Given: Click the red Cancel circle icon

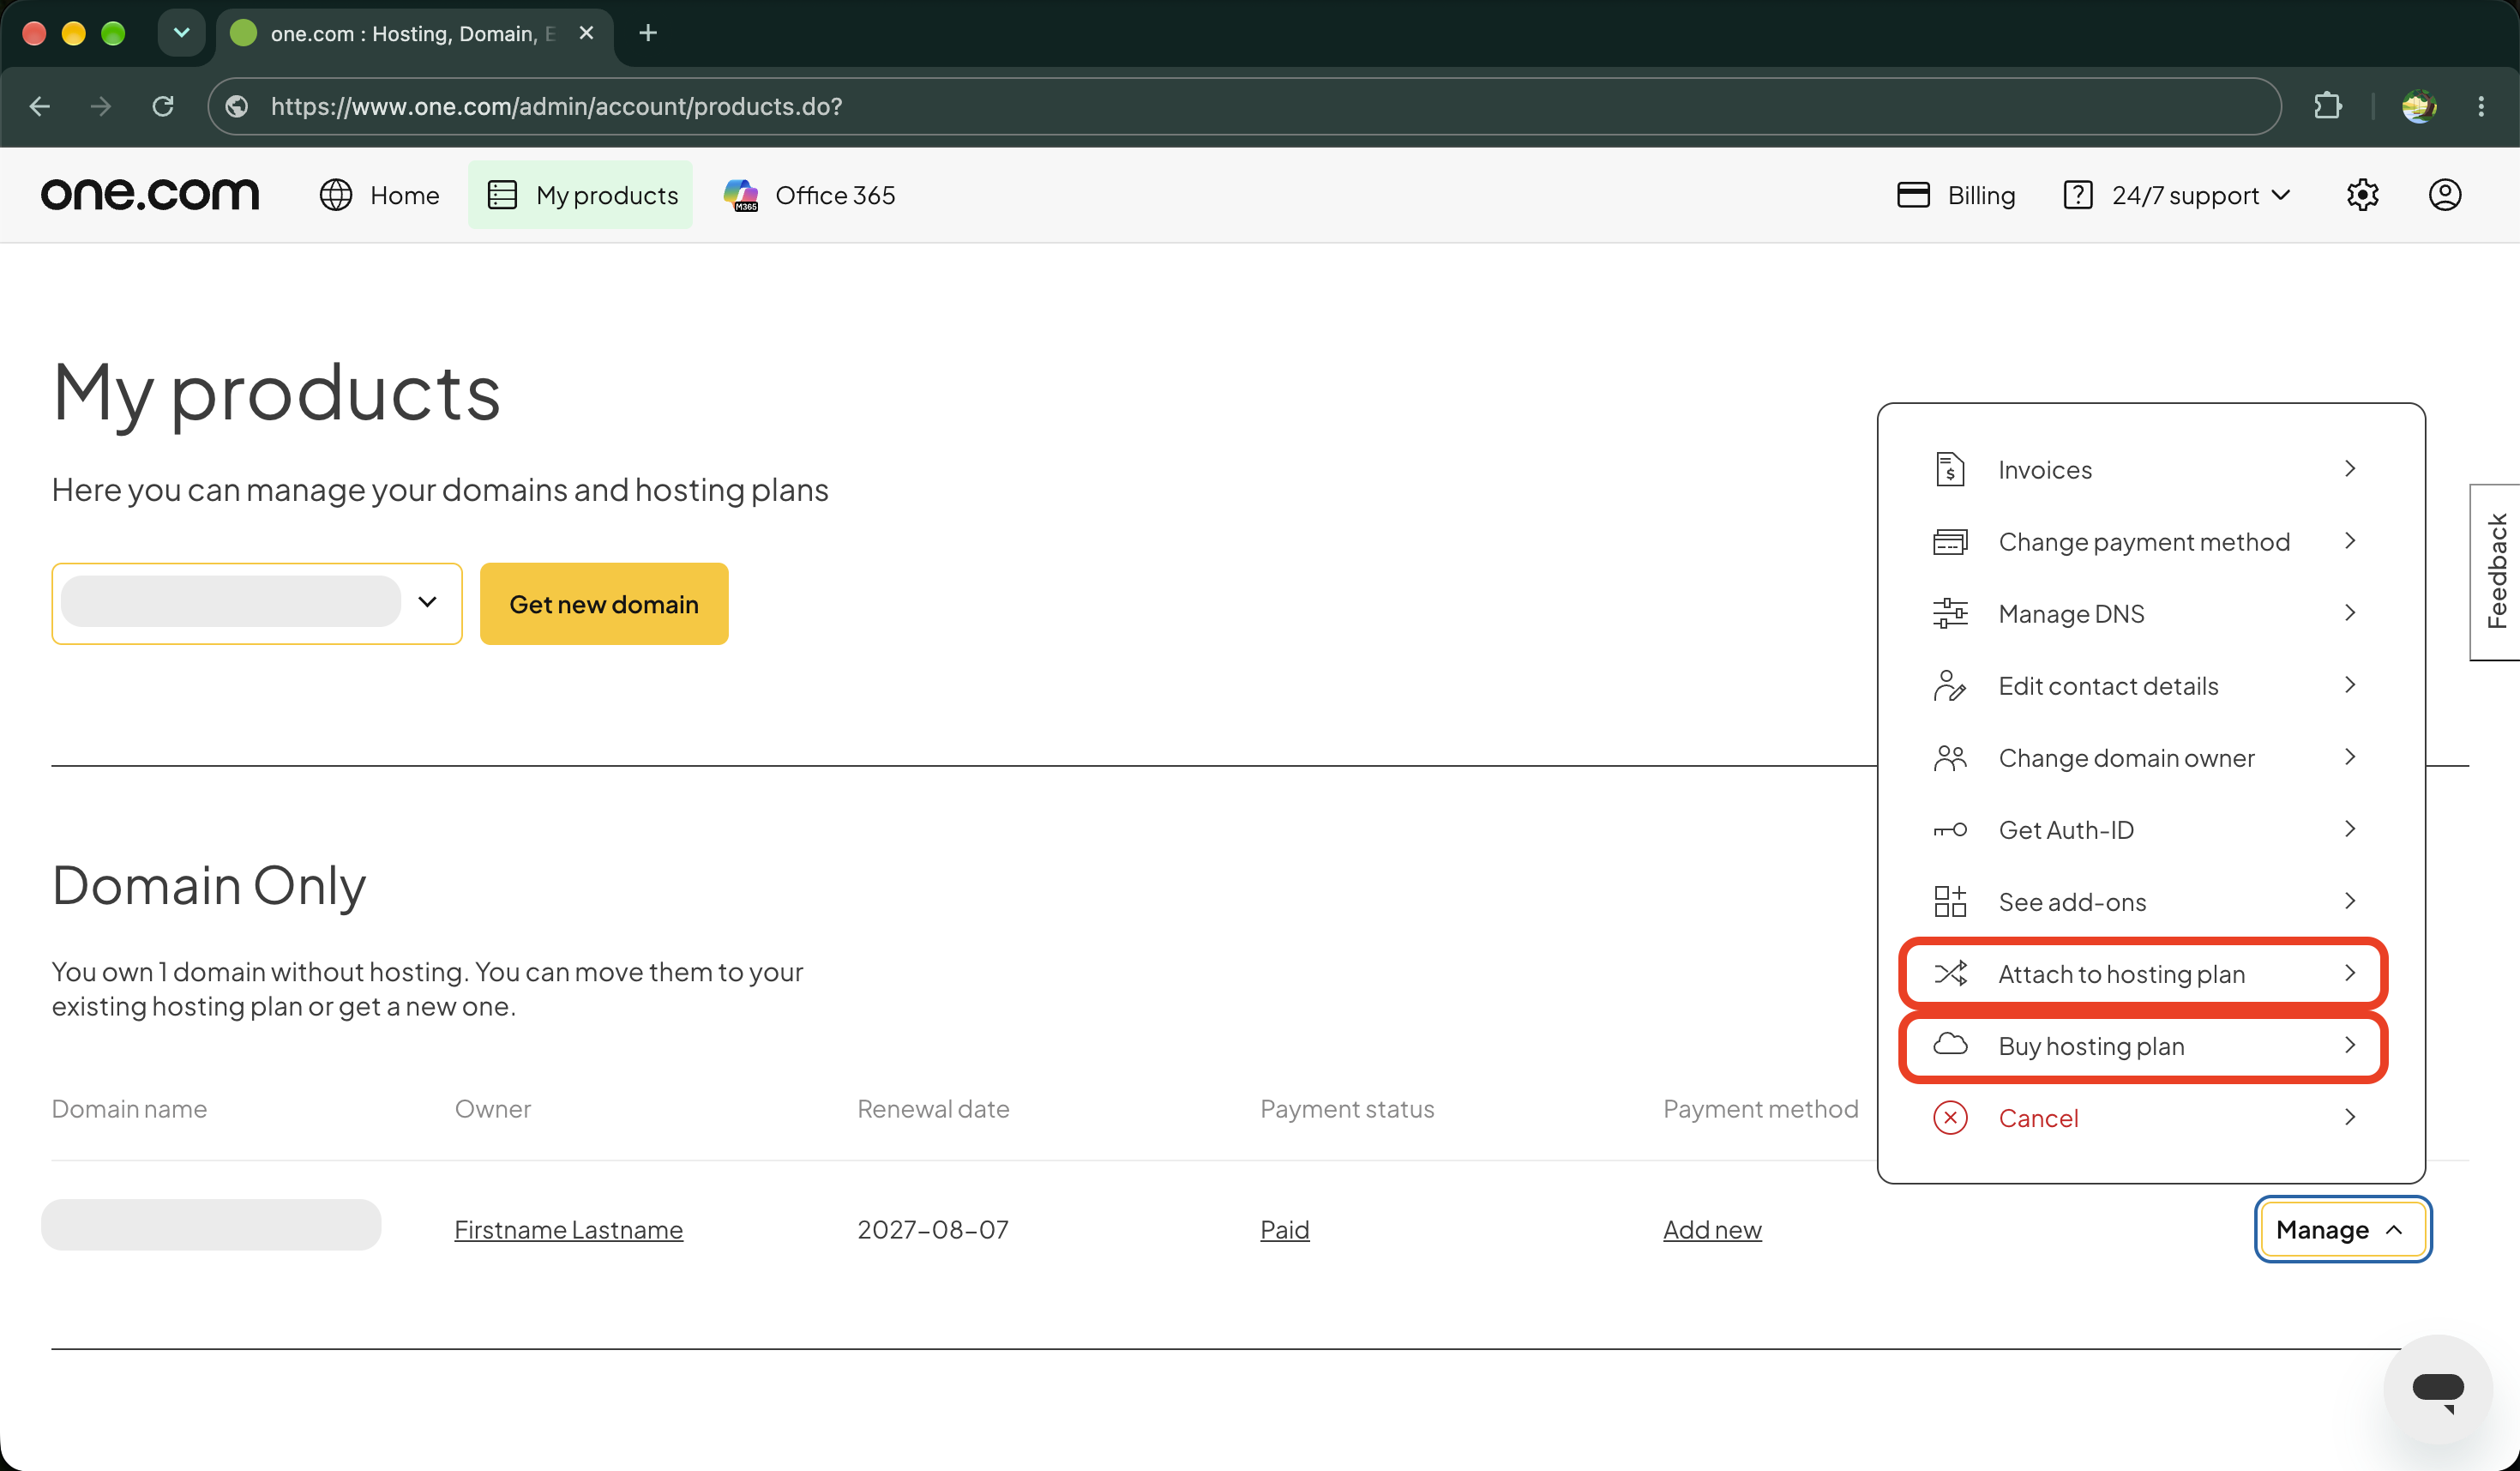Looking at the screenshot, I should click(1949, 1117).
